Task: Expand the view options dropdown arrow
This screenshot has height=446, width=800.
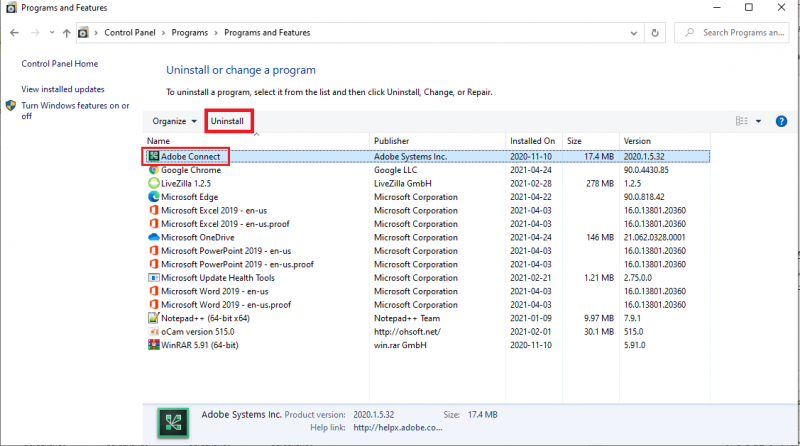Action: (x=758, y=121)
